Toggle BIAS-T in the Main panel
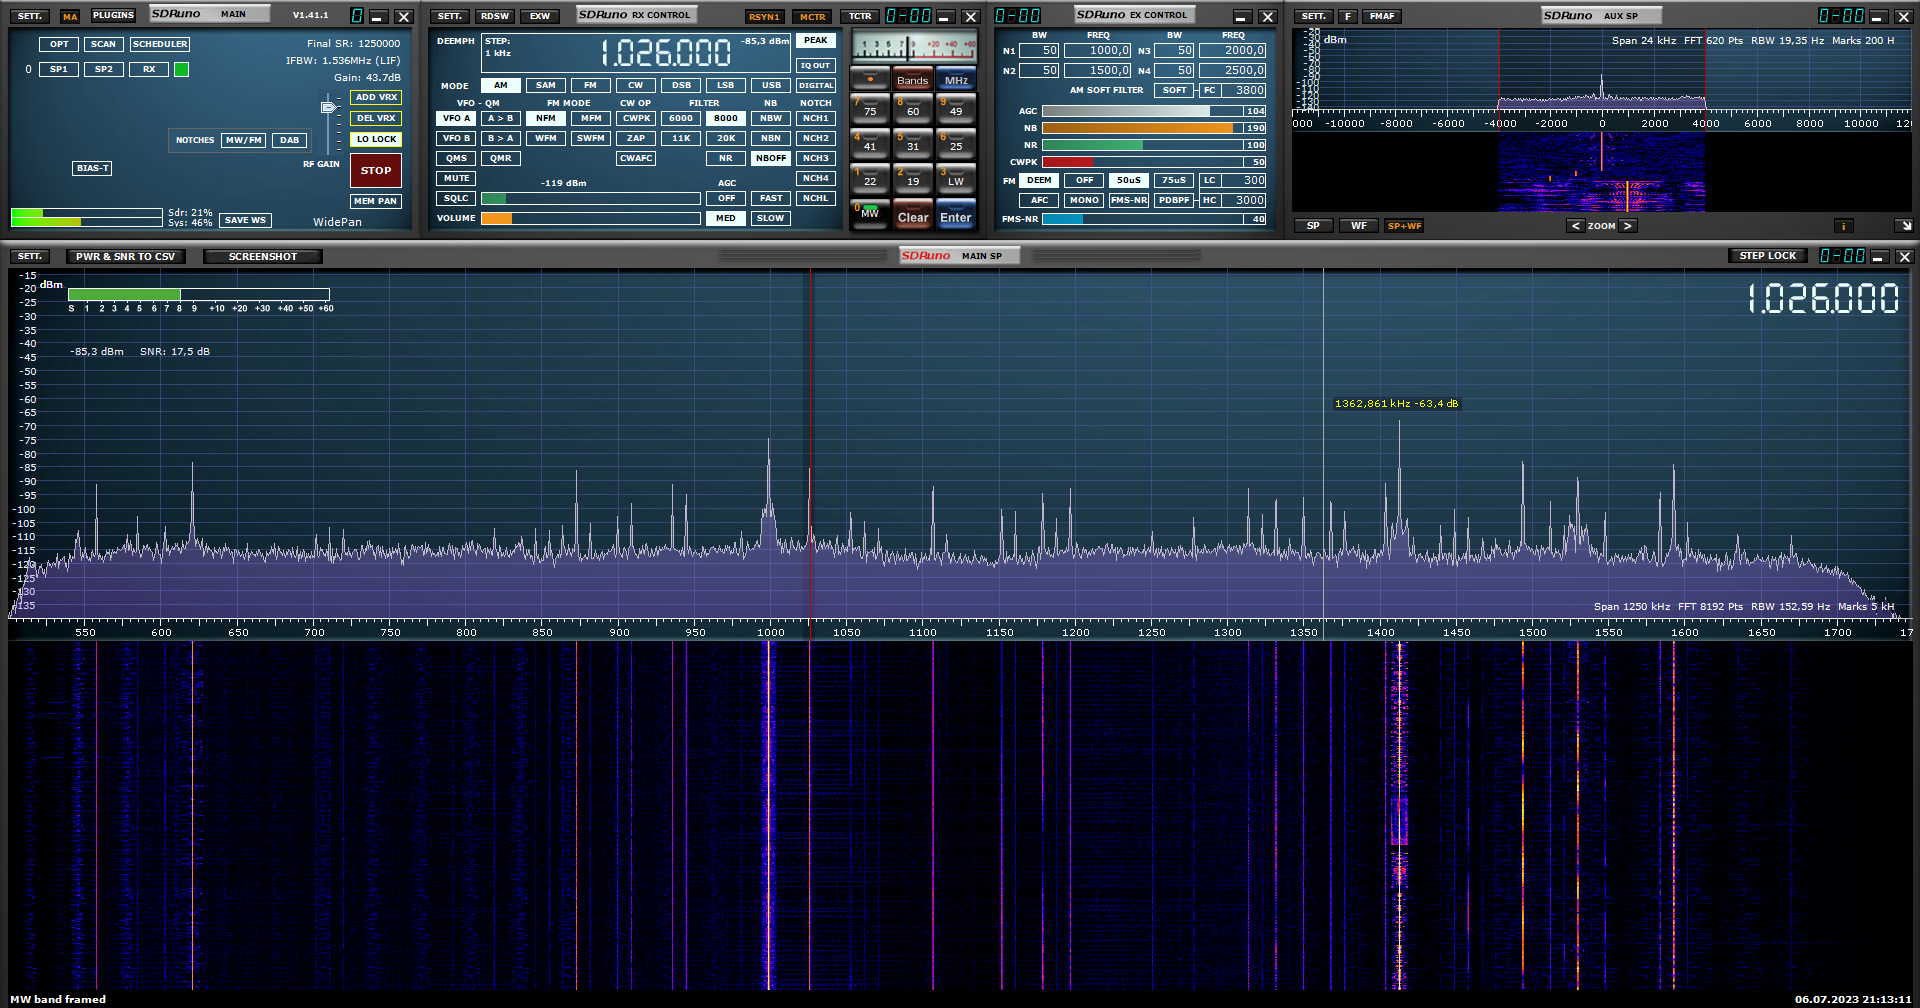1920x1008 pixels. coord(92,168)
